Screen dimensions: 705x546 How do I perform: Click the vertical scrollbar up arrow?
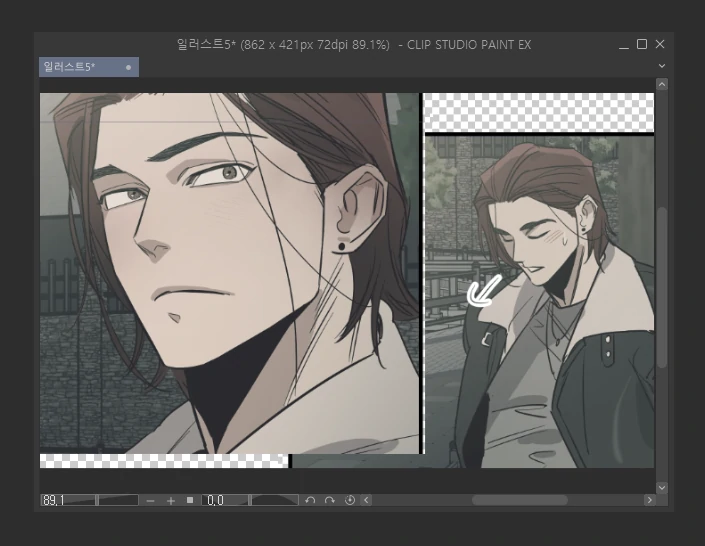pyautogui.click(x=662, y=84)
